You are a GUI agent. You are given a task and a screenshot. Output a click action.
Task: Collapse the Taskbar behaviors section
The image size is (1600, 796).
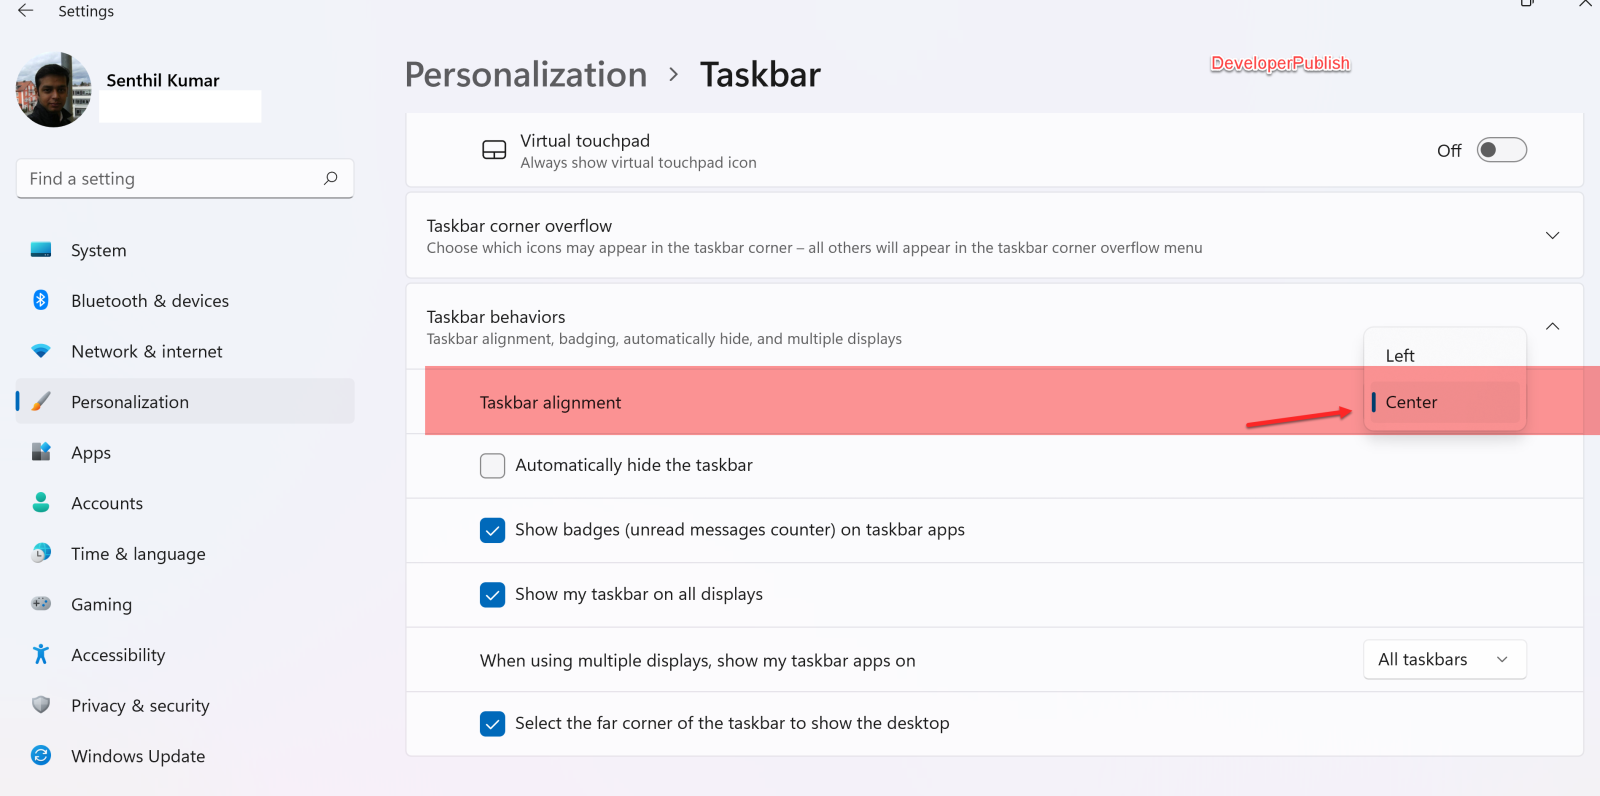(x=1552, y=326)
